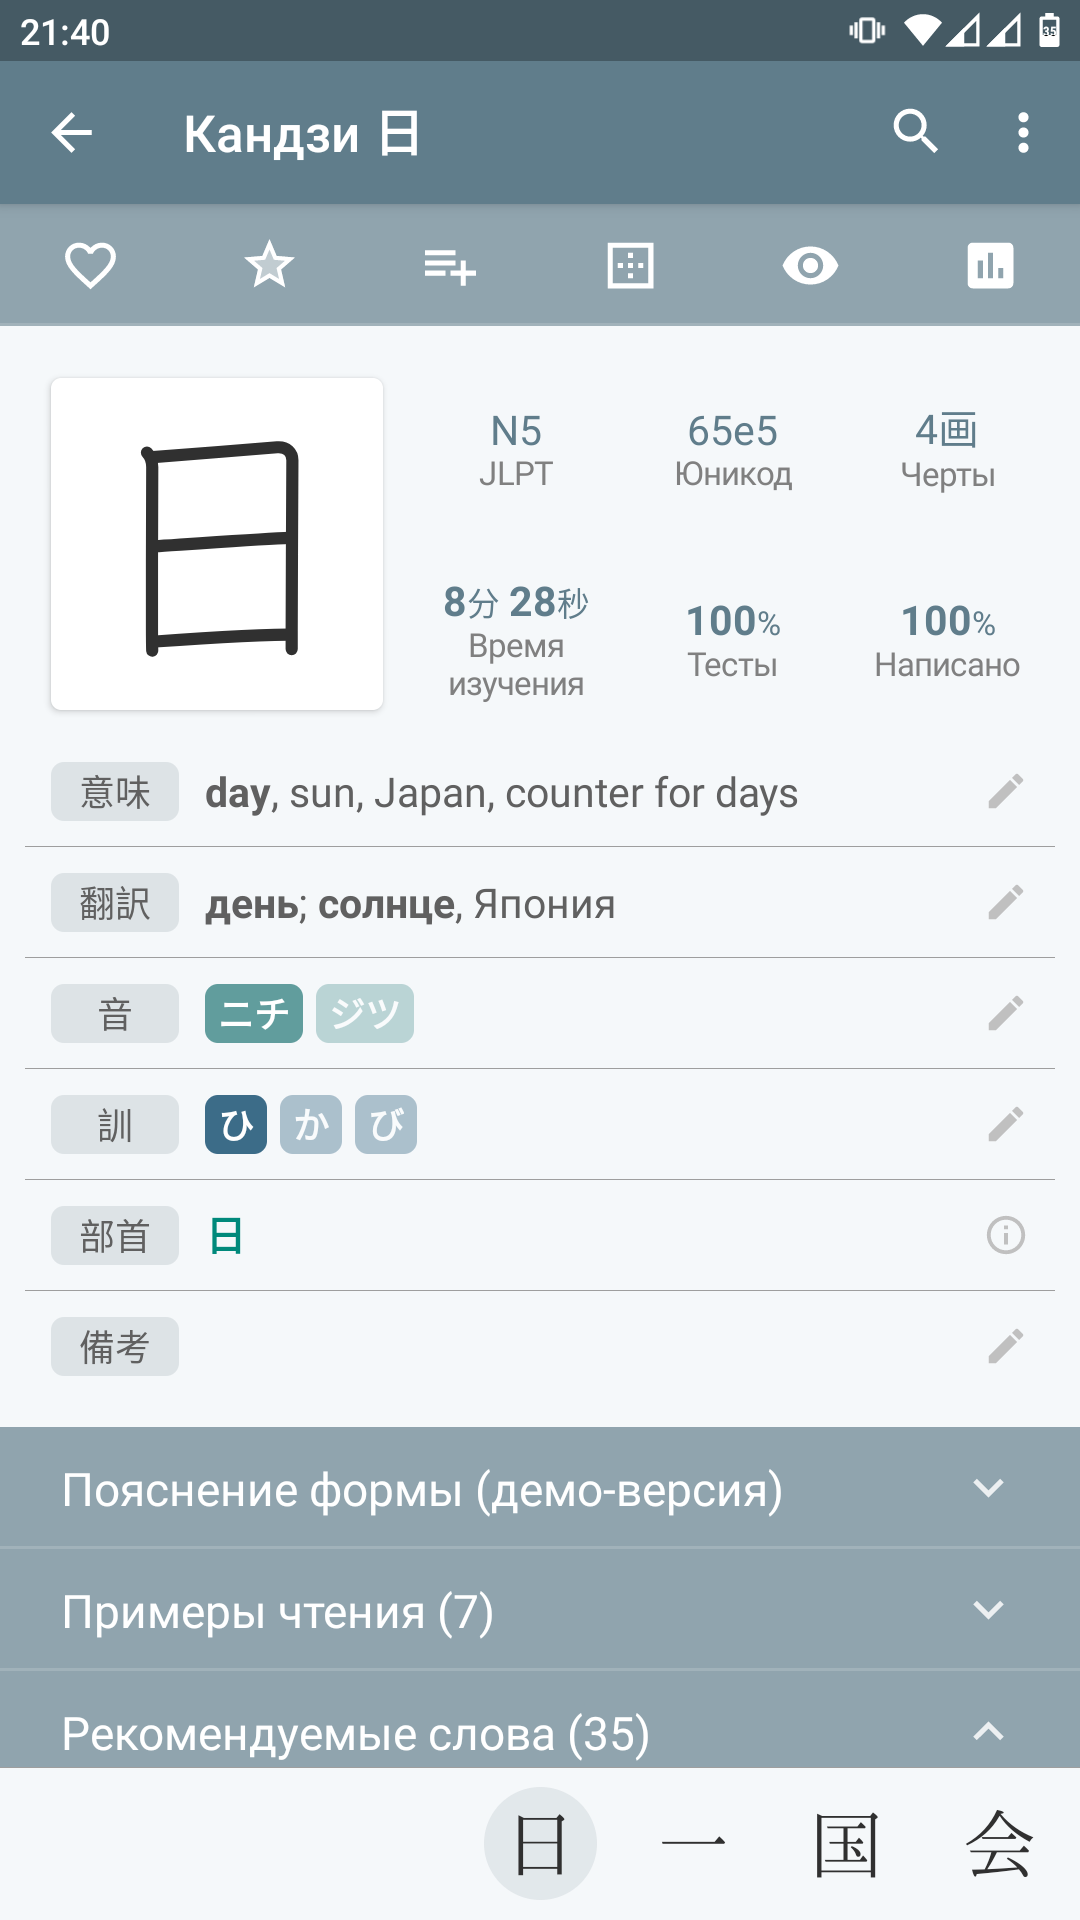The image size is (1080, 1920).
Task: Switch to kanji 国 in bottom bar
Action: pyautogui.click(x=846, y=1844)
